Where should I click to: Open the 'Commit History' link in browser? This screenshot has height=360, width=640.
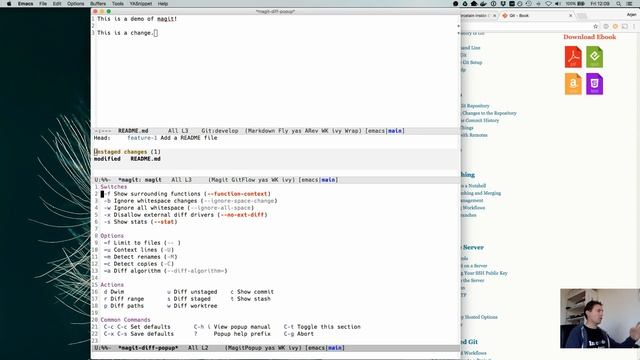pyautogui.click(x=482, y=120)
